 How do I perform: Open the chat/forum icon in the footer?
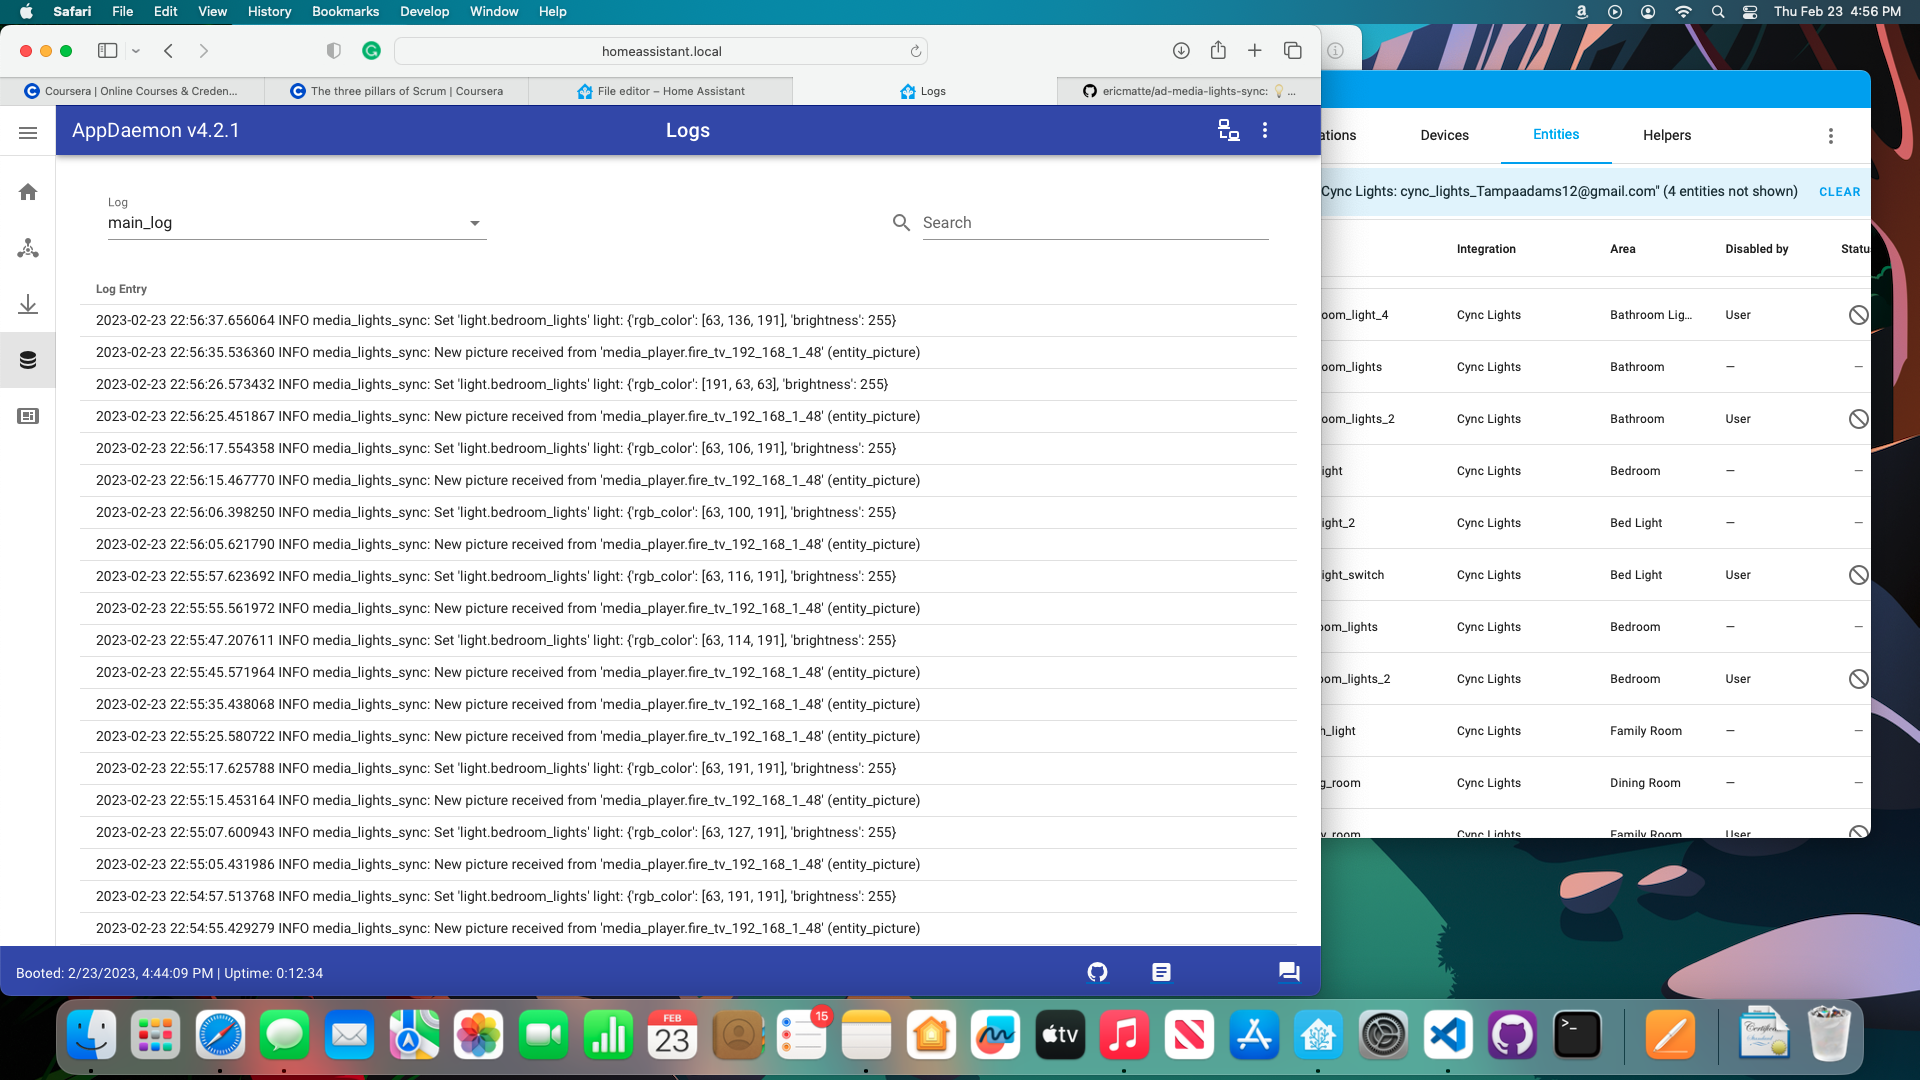pyautogui.click(x=1288, y=971)
